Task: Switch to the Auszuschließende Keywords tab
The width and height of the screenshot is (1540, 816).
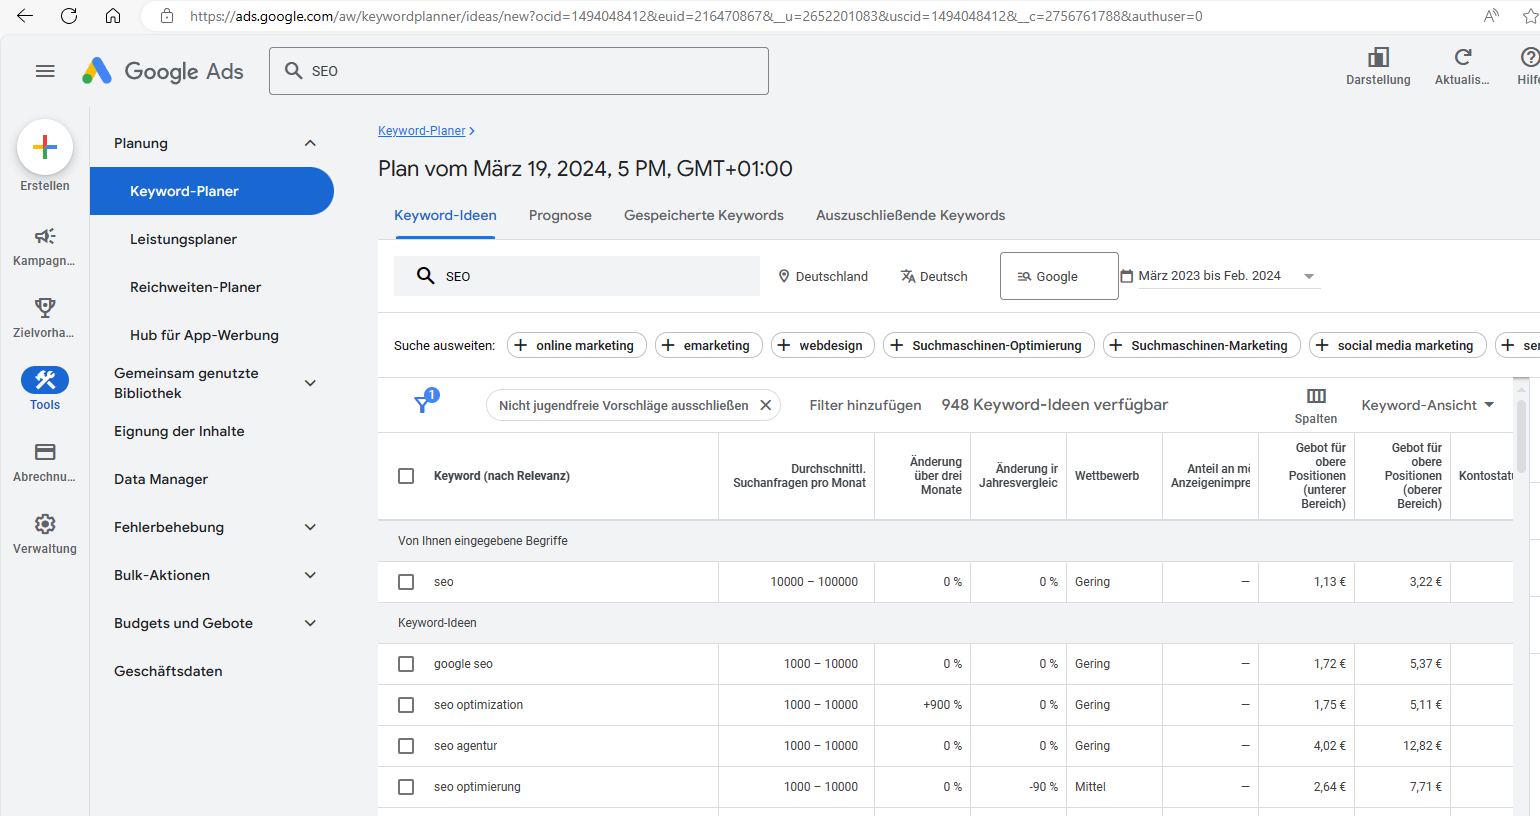Action: [x=910, y=215]
